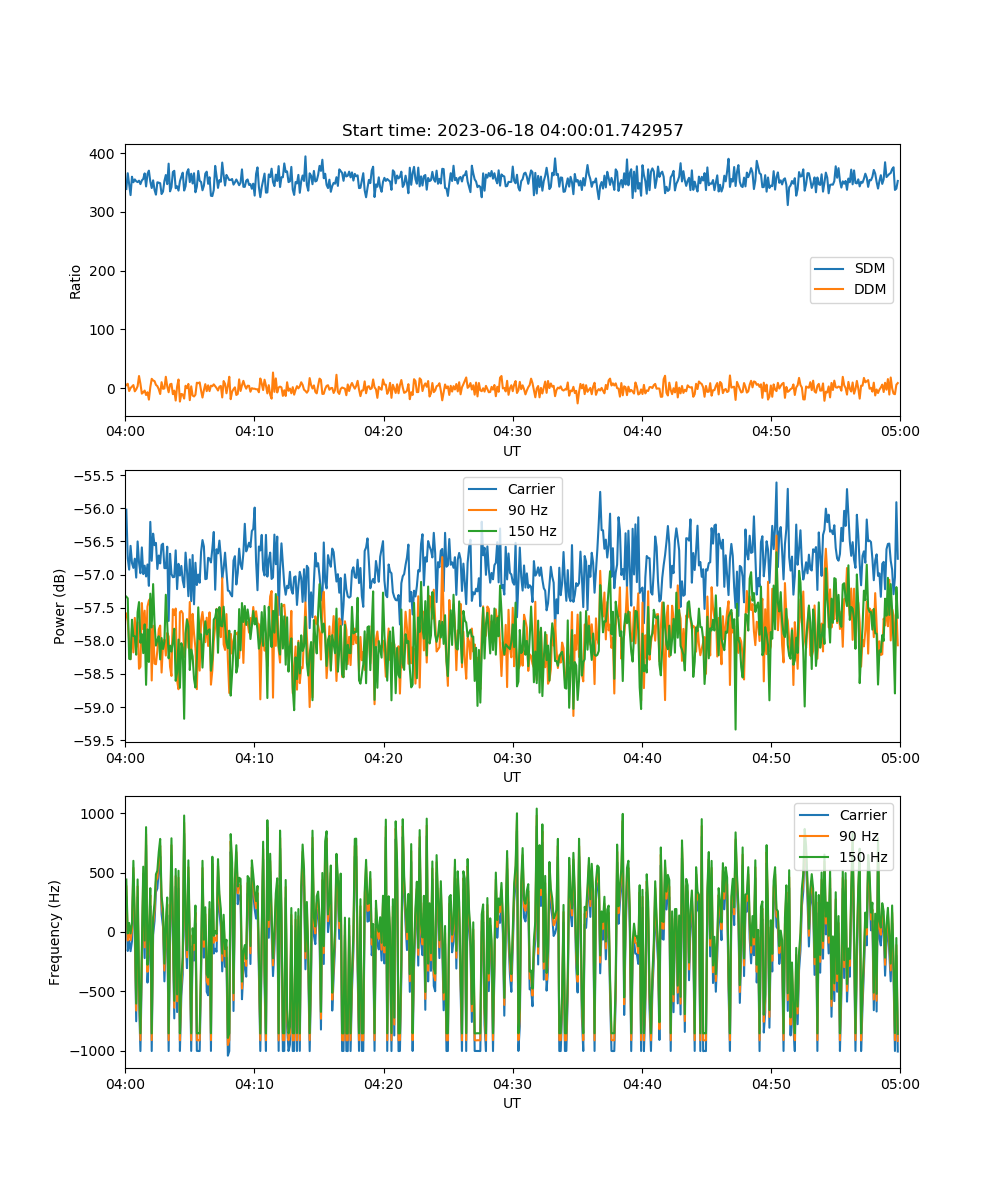Click the '04:00' tick under the Power plot

125,758
